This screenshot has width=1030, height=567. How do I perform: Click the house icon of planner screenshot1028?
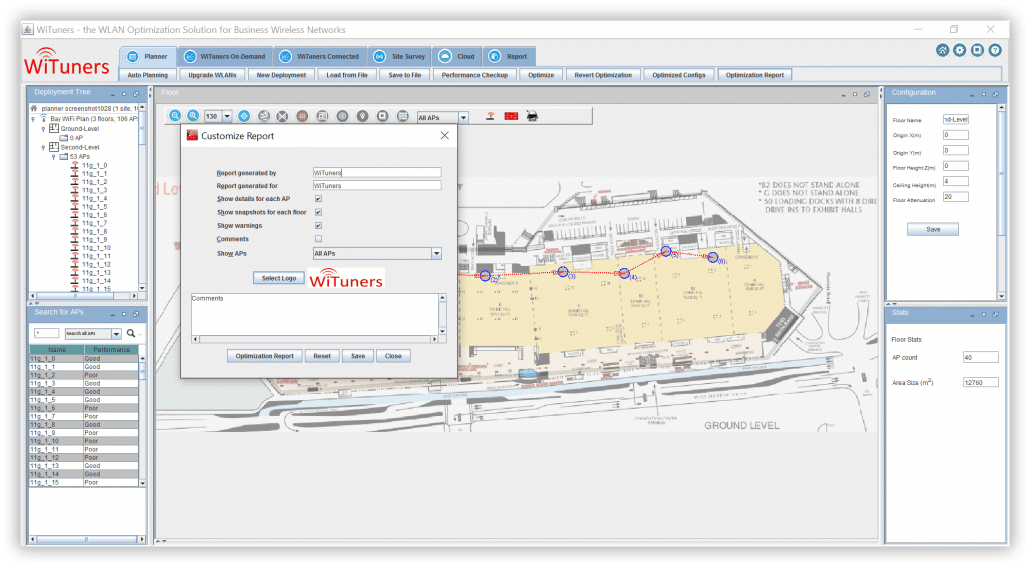click(x=34, y=108)
